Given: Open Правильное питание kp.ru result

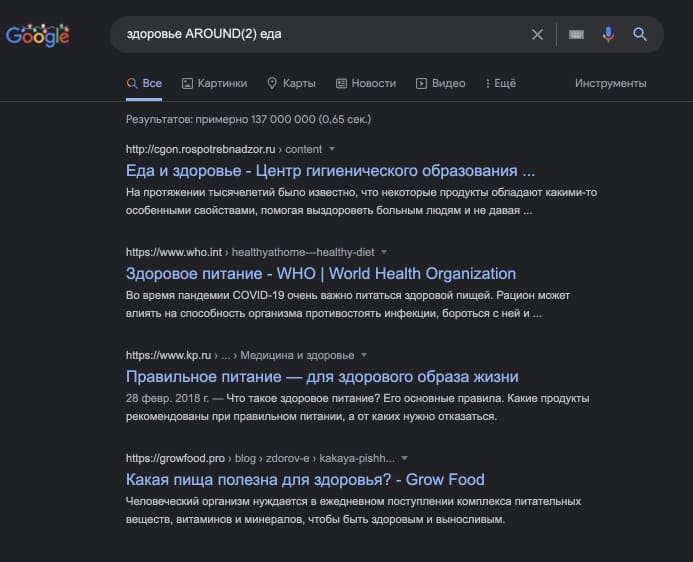Looking at the screenshot, I should tap(322, 377).
